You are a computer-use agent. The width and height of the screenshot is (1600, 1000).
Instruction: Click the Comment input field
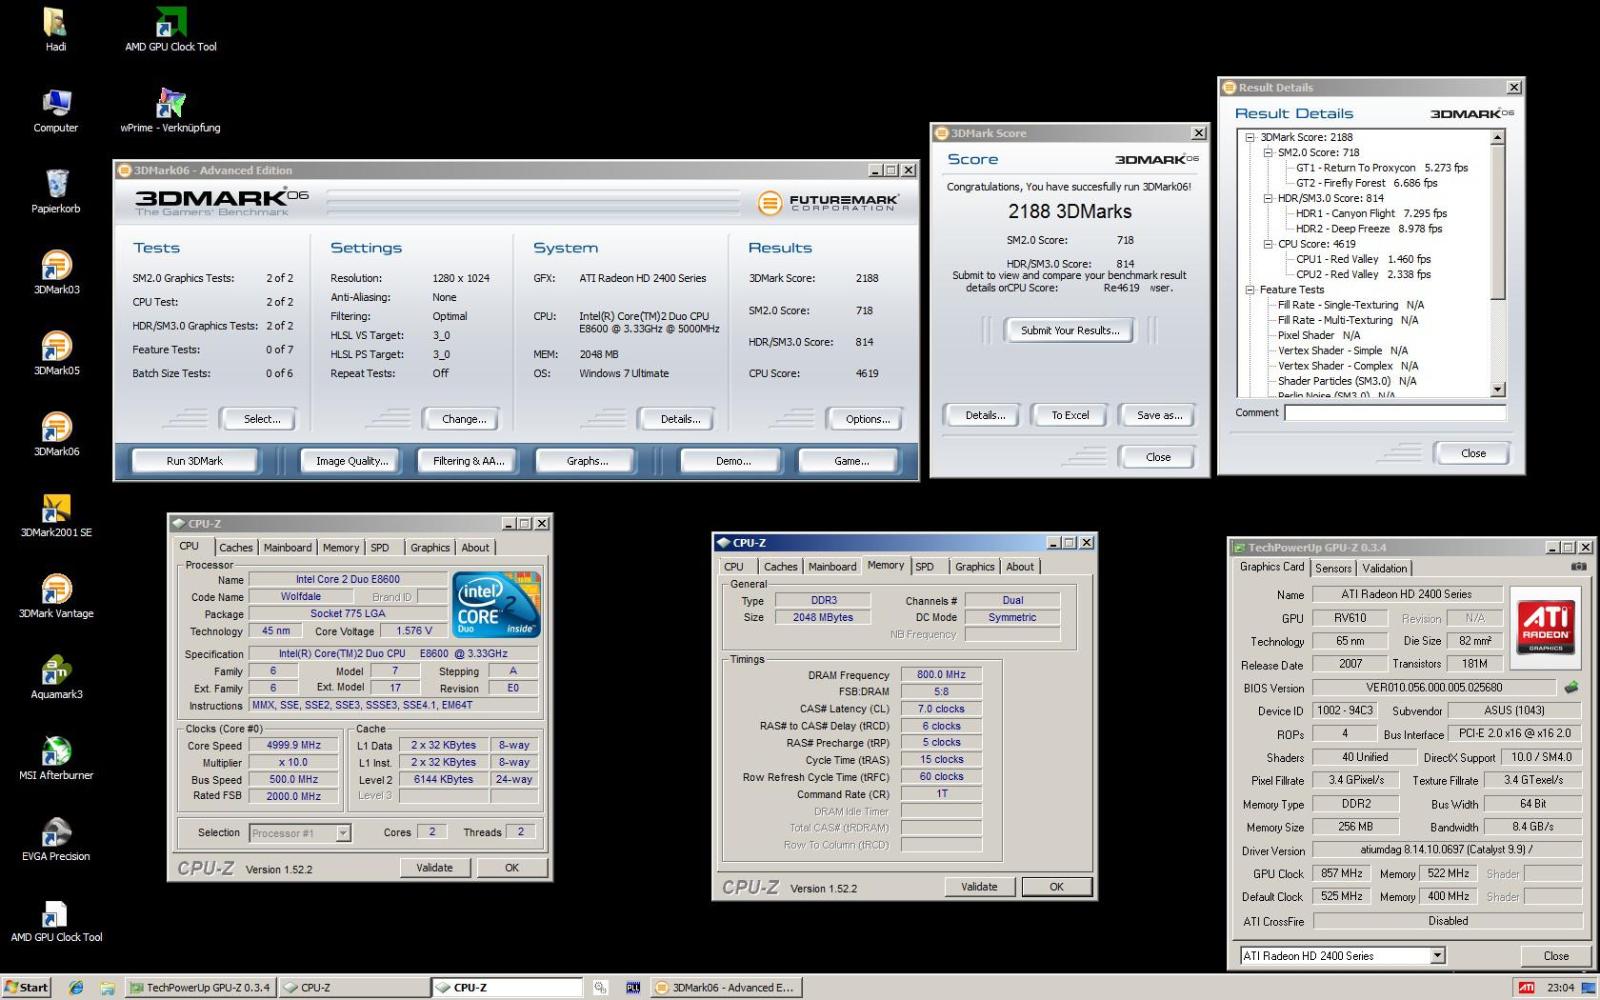click(x=1395, y=413)
